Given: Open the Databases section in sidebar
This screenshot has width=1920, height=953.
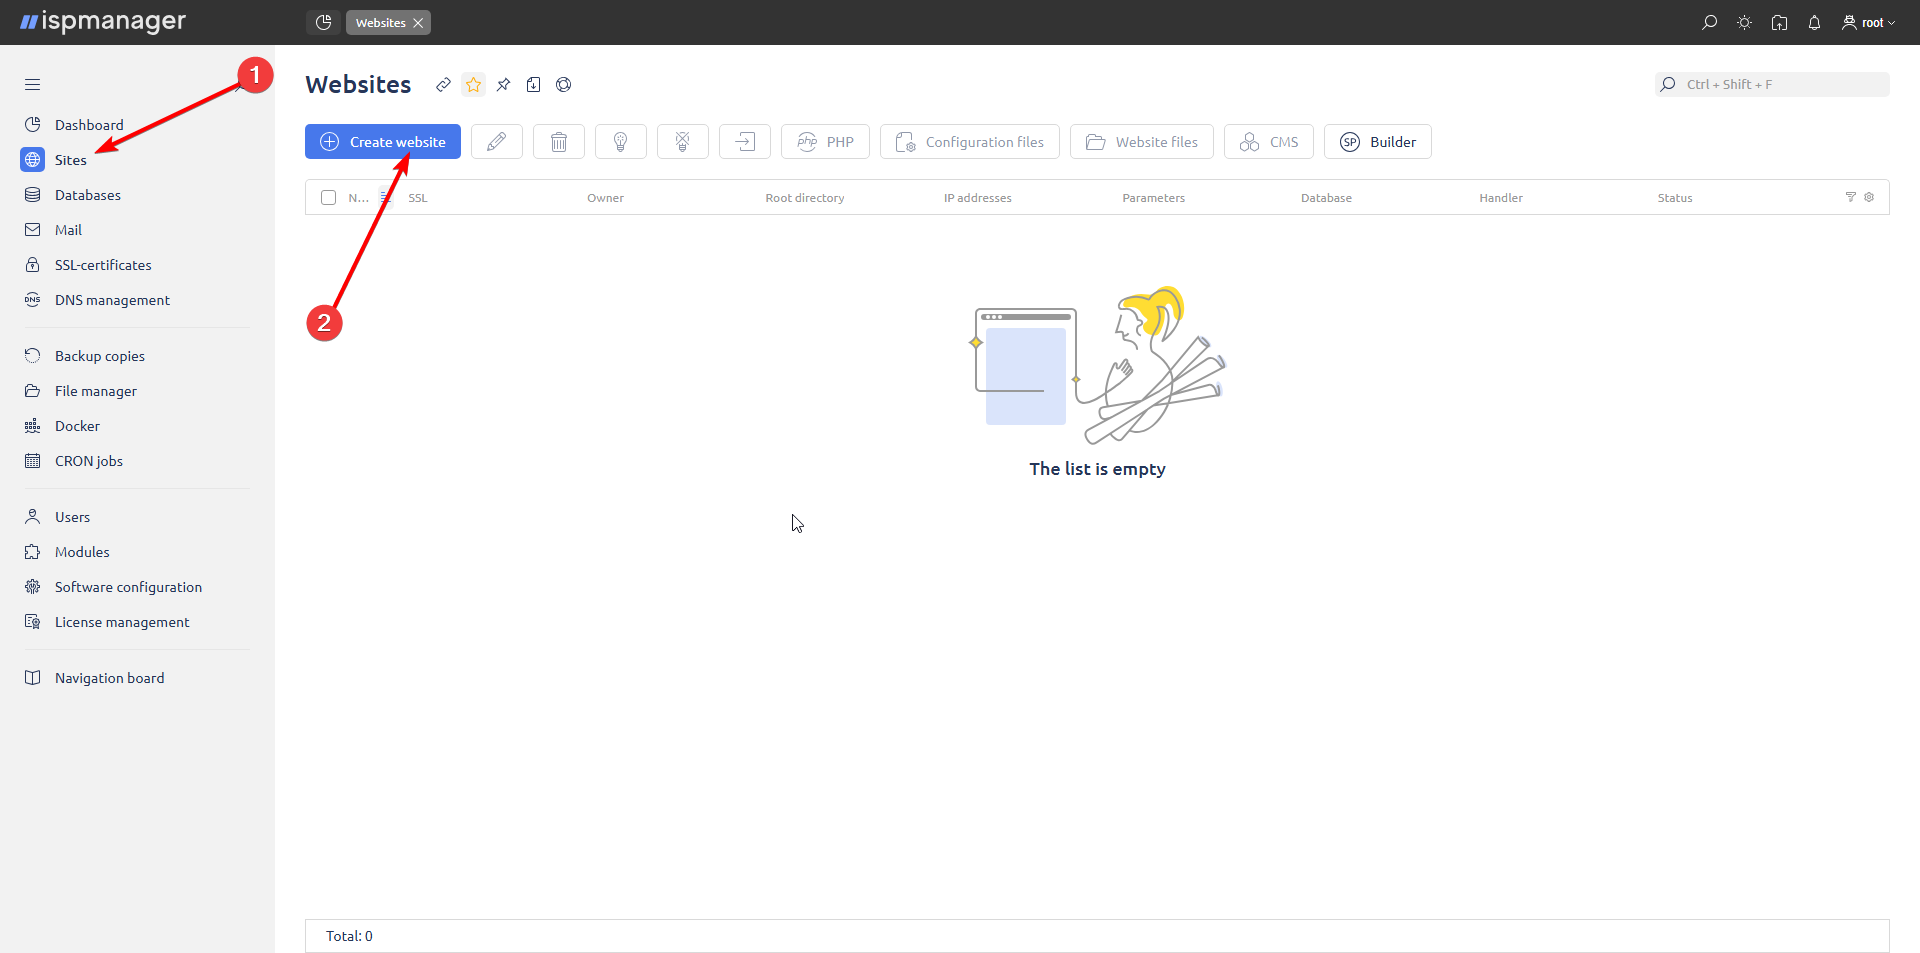Looking at the screenshot, I should (88, 195).
